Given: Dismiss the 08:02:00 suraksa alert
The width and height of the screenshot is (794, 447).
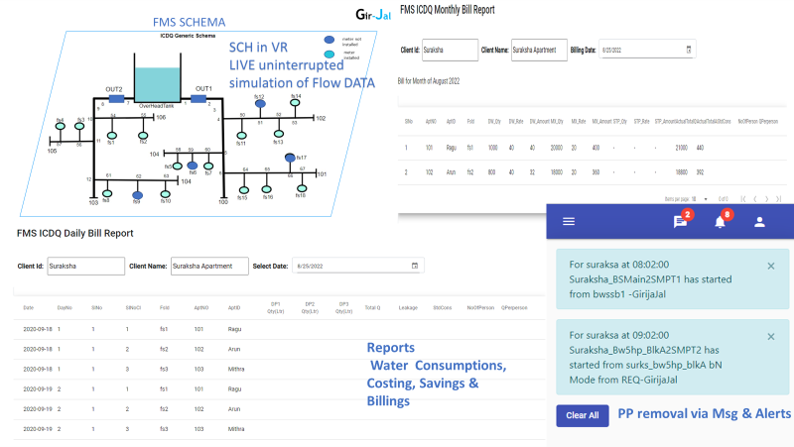Looking at the screenshot, I should (771, 266).
